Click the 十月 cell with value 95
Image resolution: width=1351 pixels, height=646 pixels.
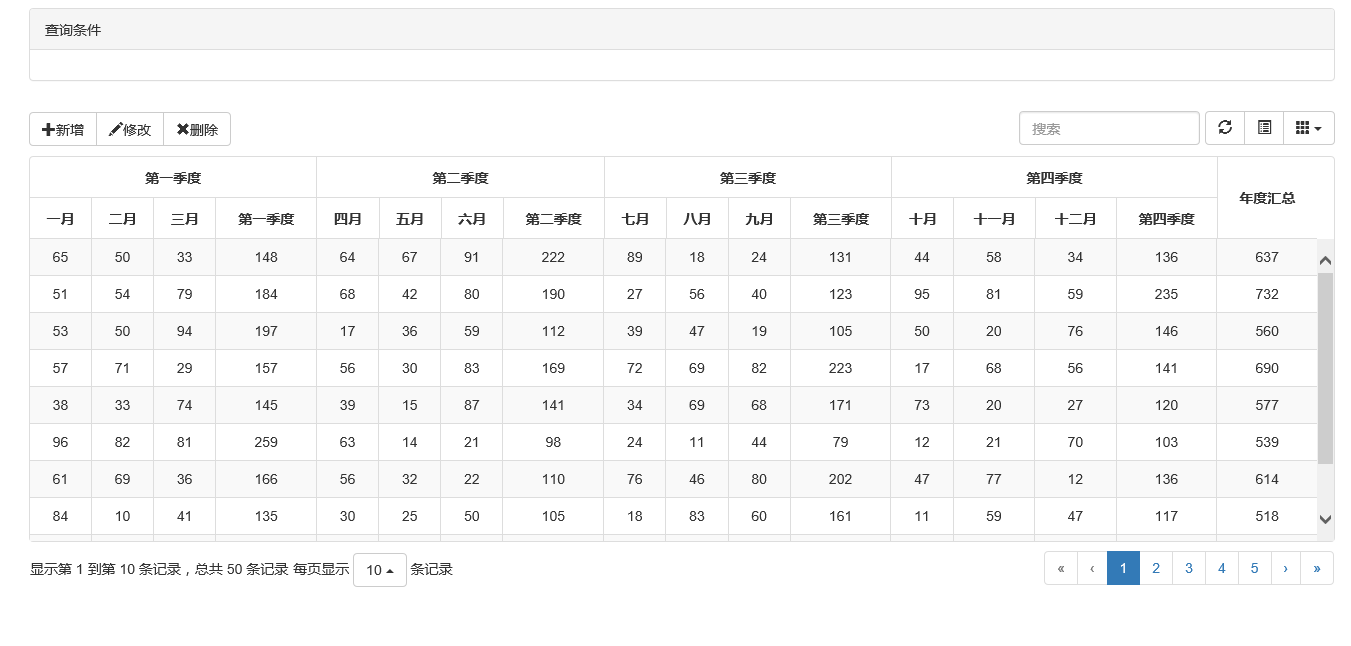pyautogui.click(x=922, y=294)
